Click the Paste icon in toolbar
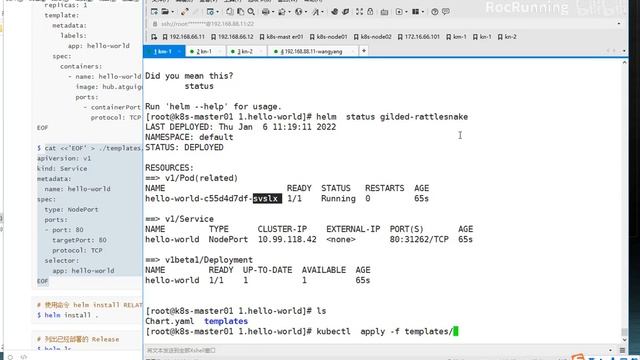The image size is (640, 360). point(240,12)
